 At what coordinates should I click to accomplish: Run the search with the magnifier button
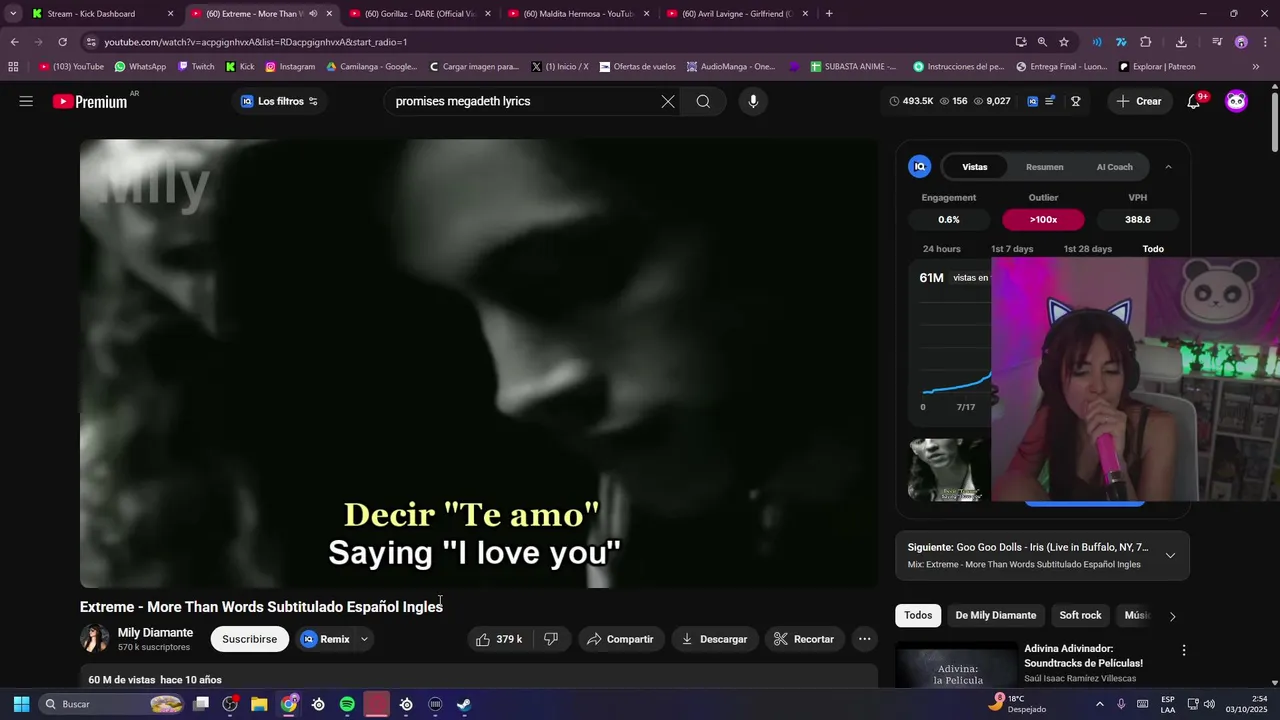[x=703, y=101]
